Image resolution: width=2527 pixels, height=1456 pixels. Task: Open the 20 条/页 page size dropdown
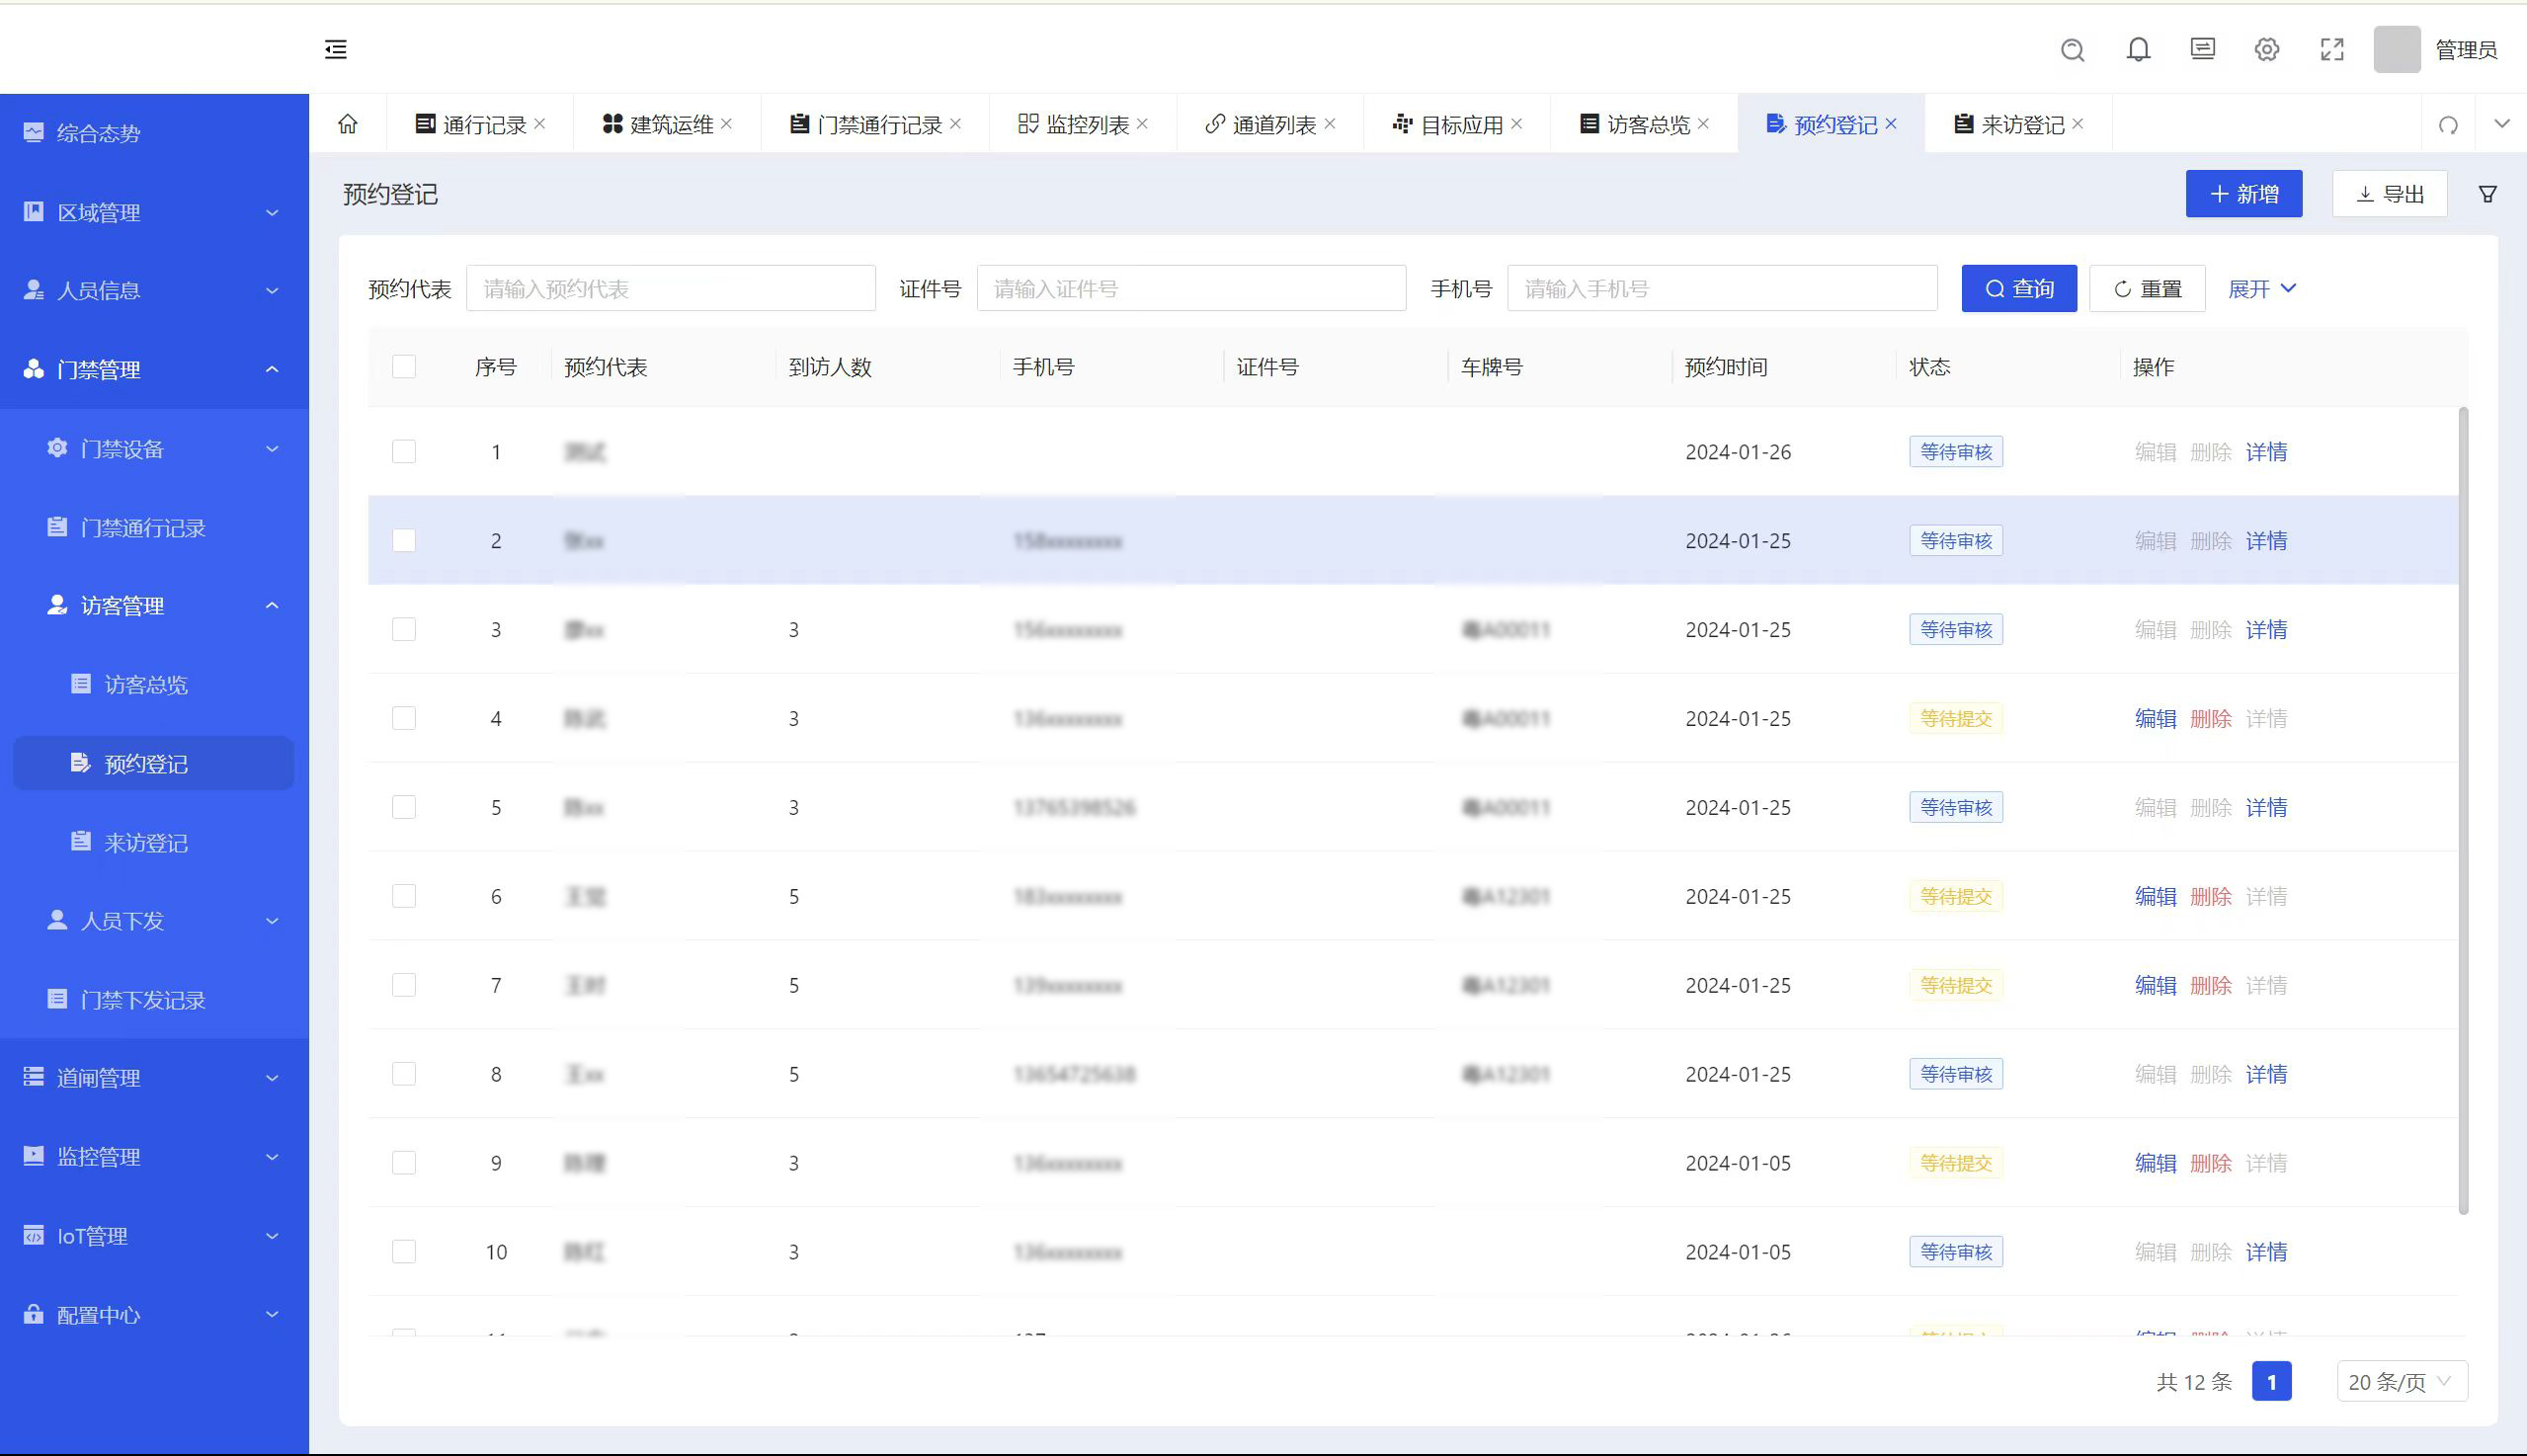coord(2402,1382)
